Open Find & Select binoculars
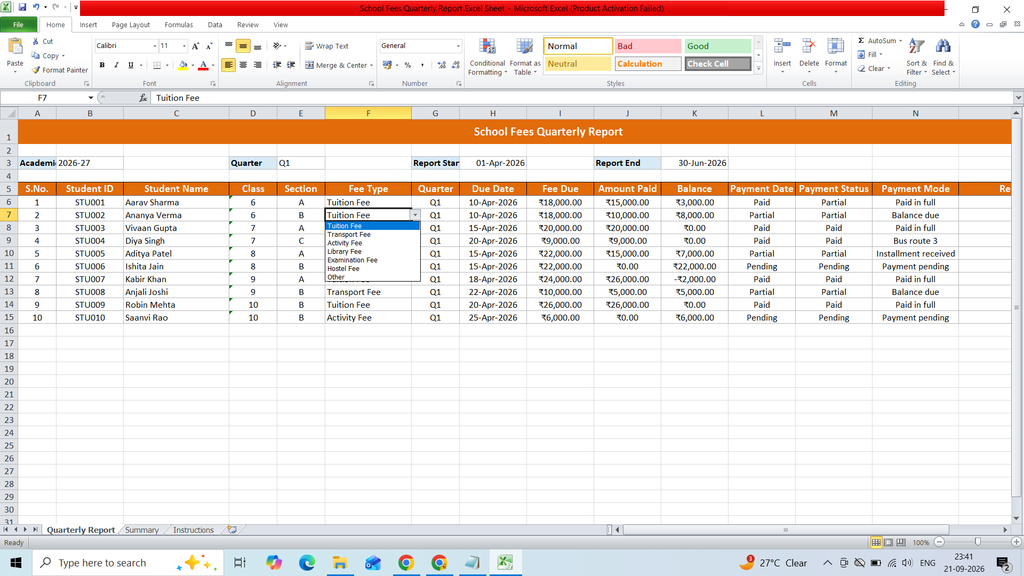This screenshot has width=1024, height=576. click(x=942, y=57)
